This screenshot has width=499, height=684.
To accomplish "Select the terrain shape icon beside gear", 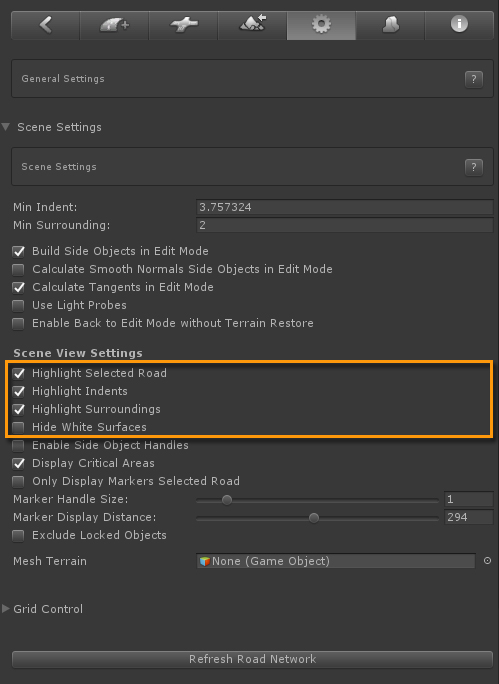I will (390, 25).
